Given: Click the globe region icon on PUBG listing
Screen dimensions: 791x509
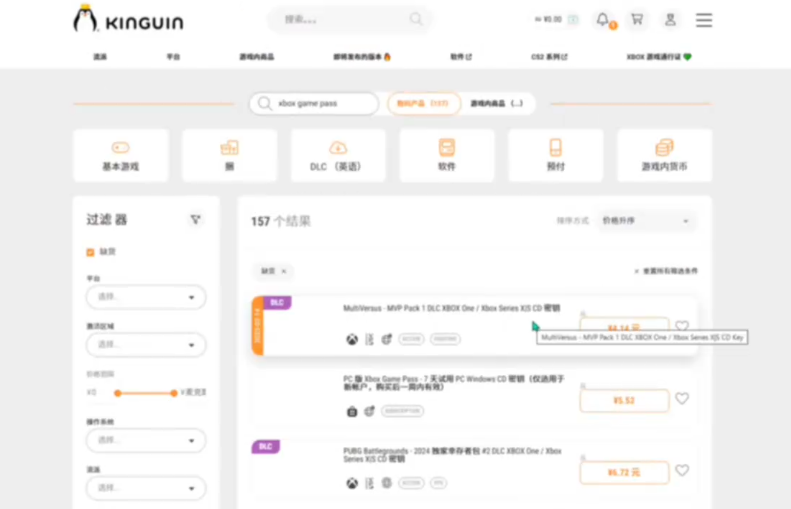Looking at the screenshot, I should tap(386, 483).
